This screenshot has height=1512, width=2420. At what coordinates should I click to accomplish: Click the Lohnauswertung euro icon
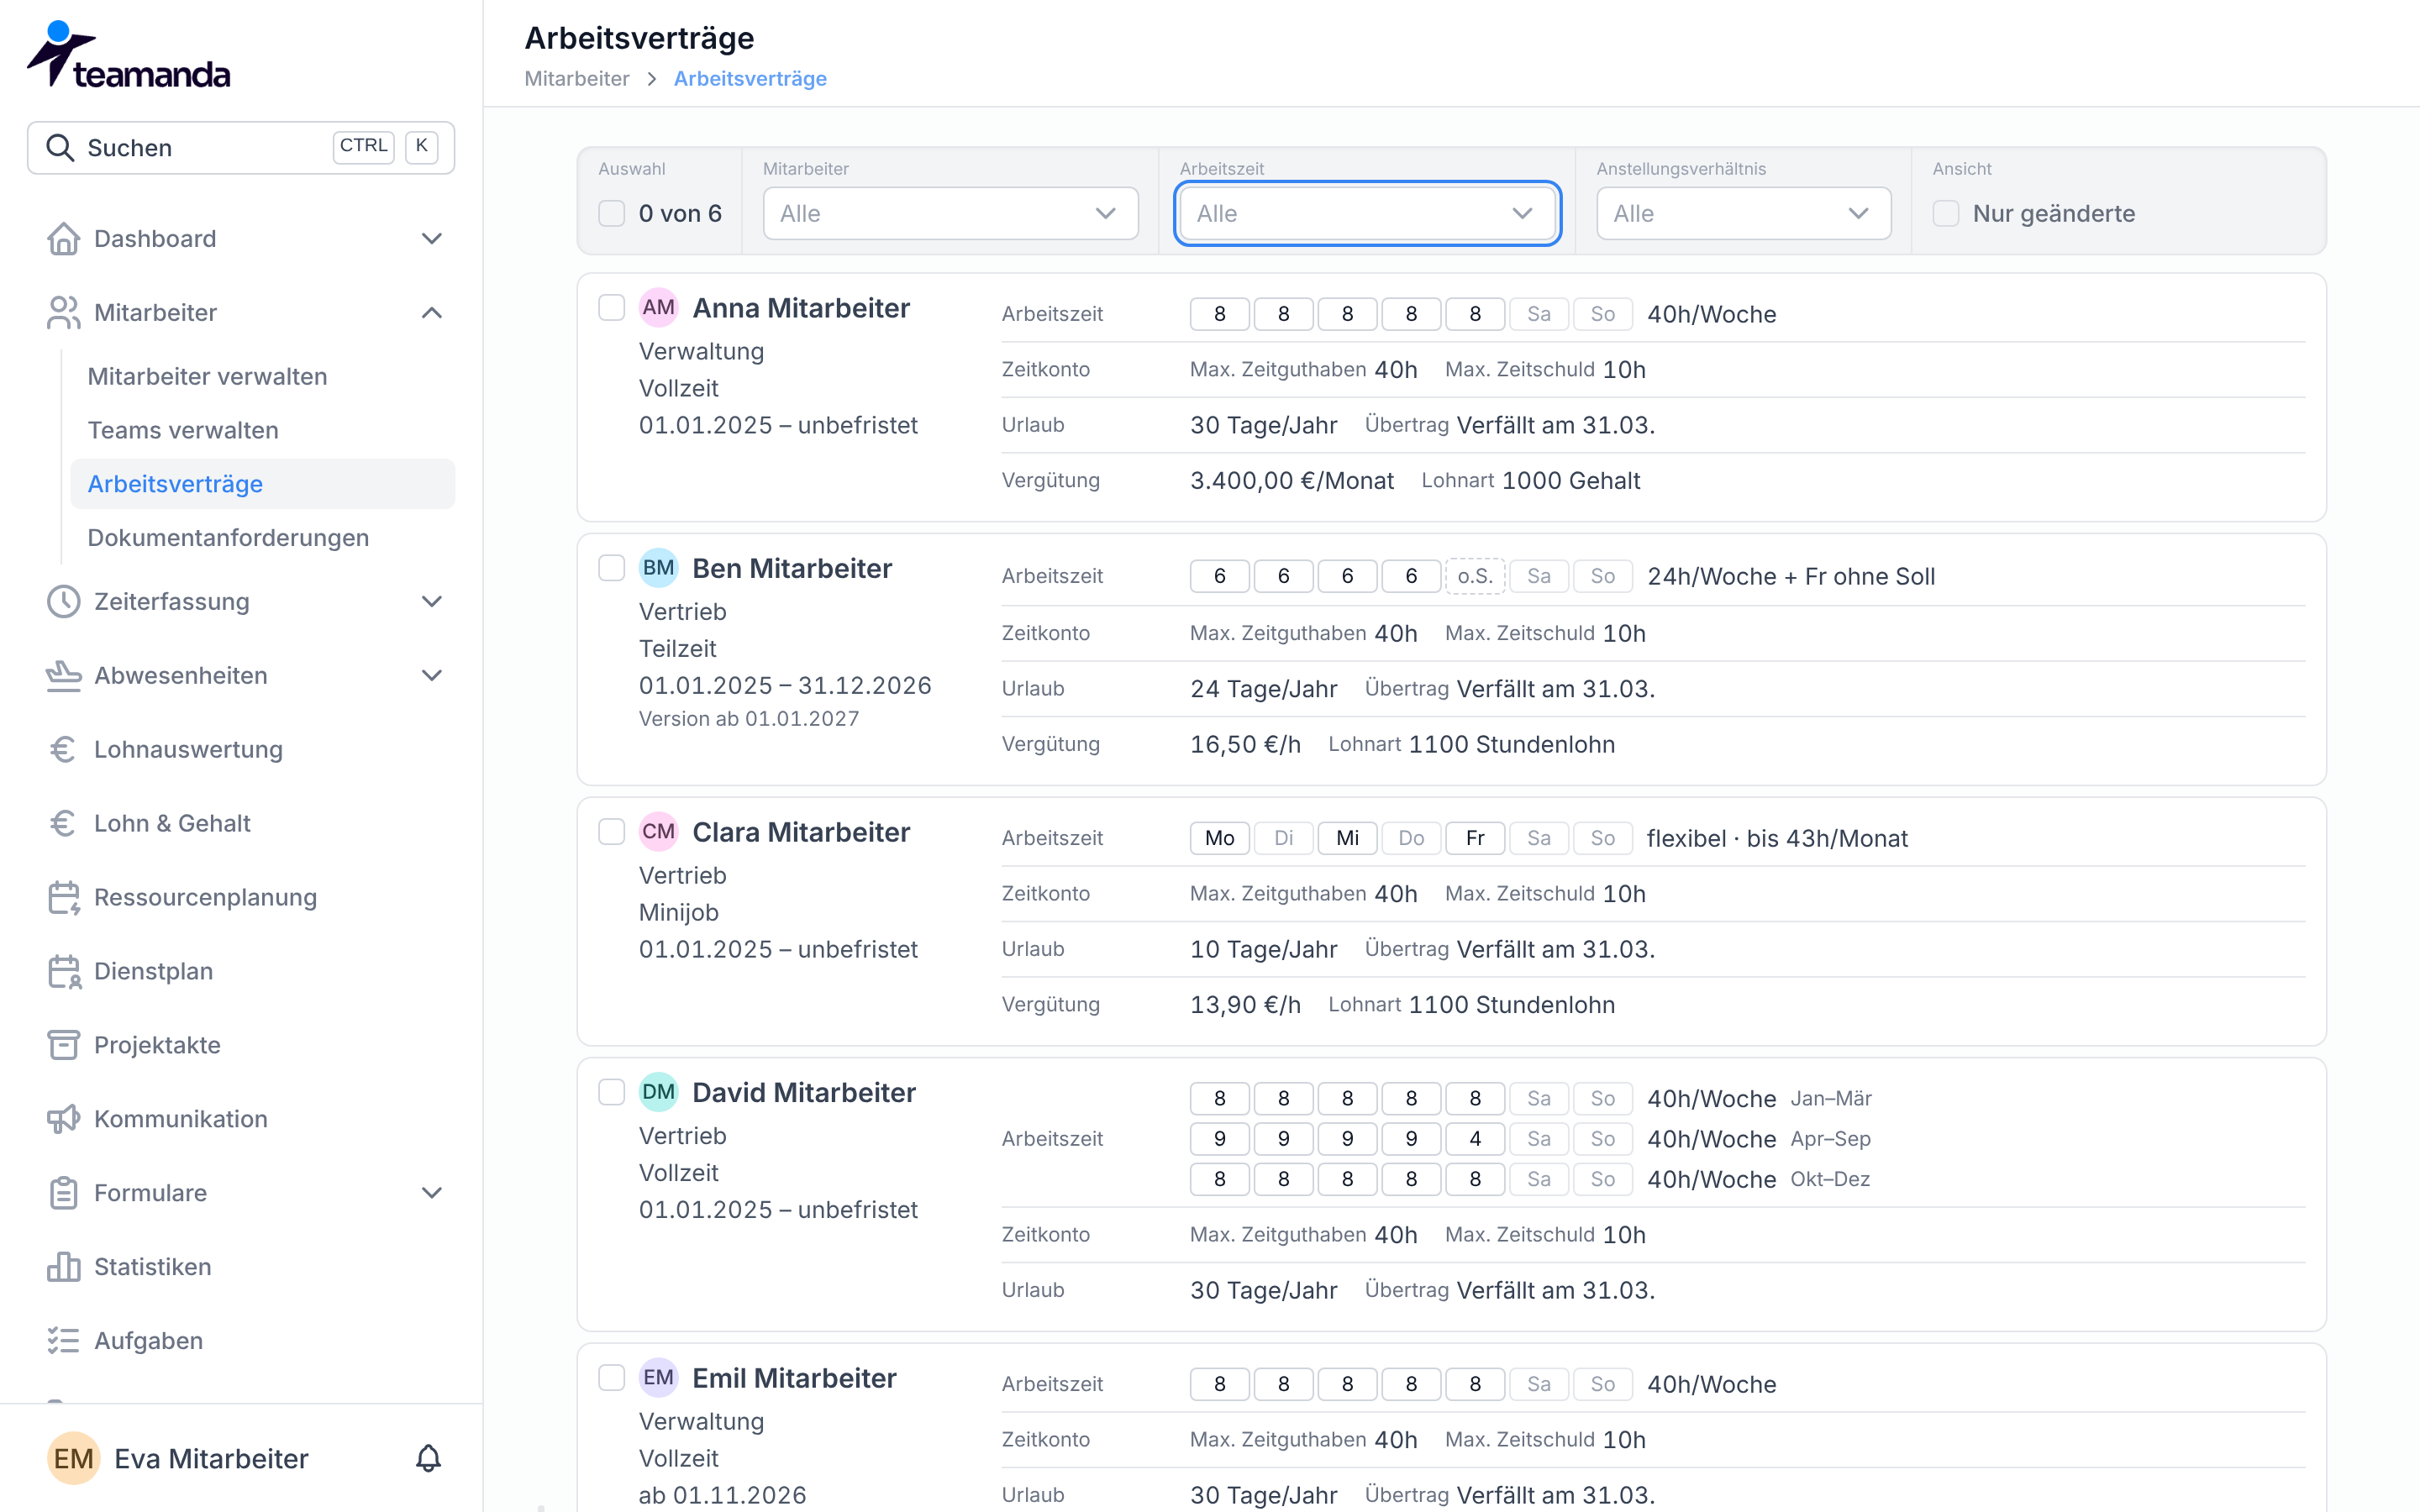[x=63, y=750]
